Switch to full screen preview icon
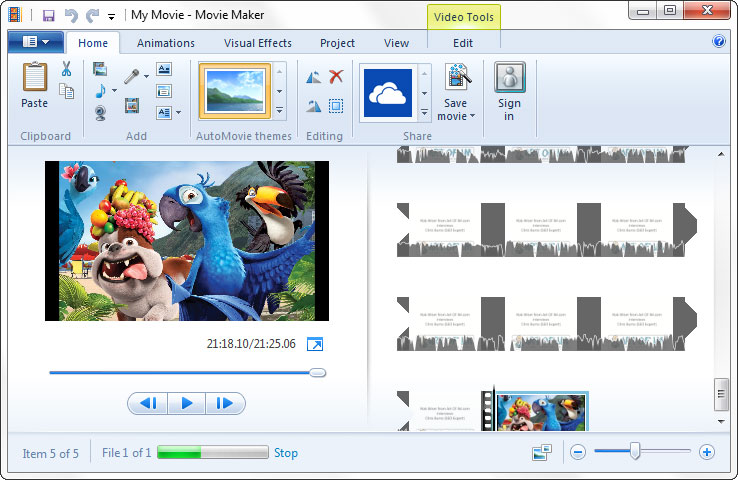The image size is (738, 480). (x=315, y=344)
